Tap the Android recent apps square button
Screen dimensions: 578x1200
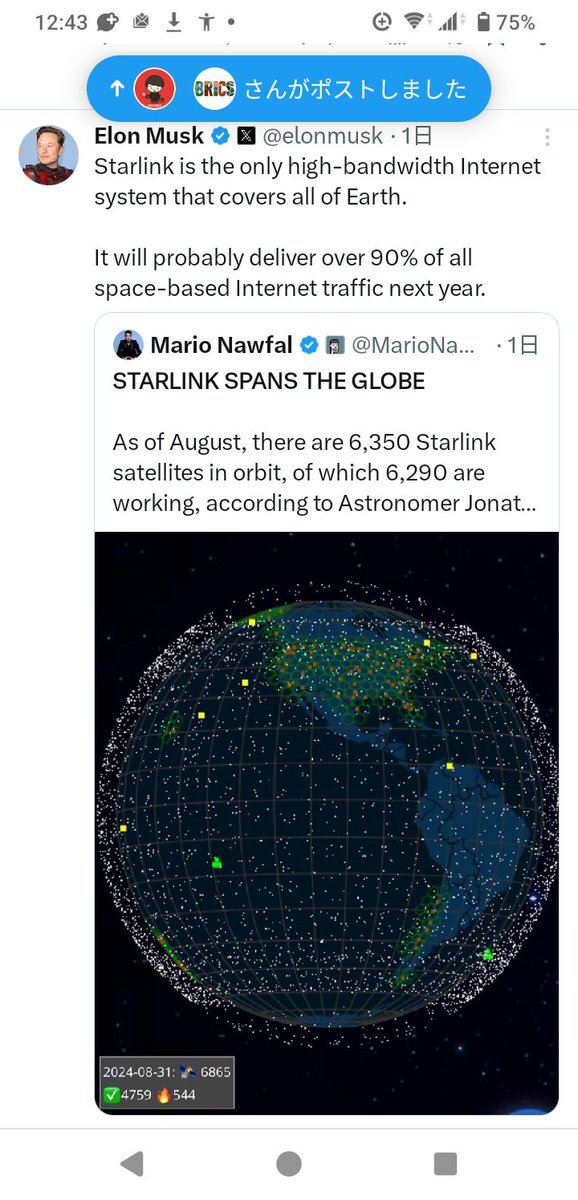(x=445, y=1163)
